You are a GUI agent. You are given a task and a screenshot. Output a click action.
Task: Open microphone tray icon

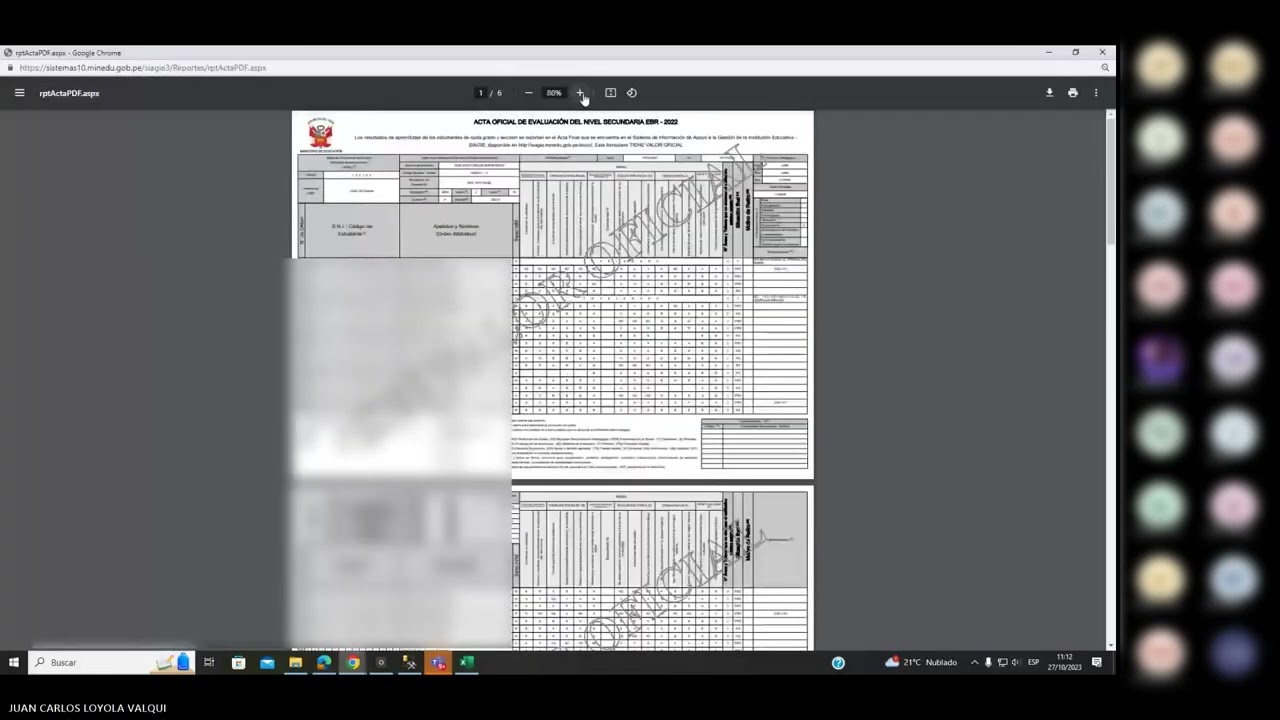pyautogui.click(x=988, y=662)
